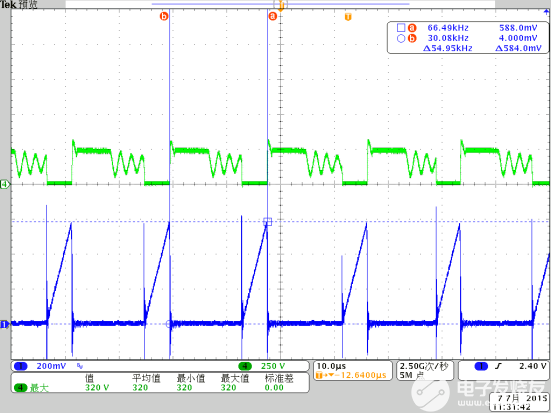The height and width of the screenshot is (413, 551).
Task: Click the orange trigger position T marker
Action: click(x=348, y=17)
